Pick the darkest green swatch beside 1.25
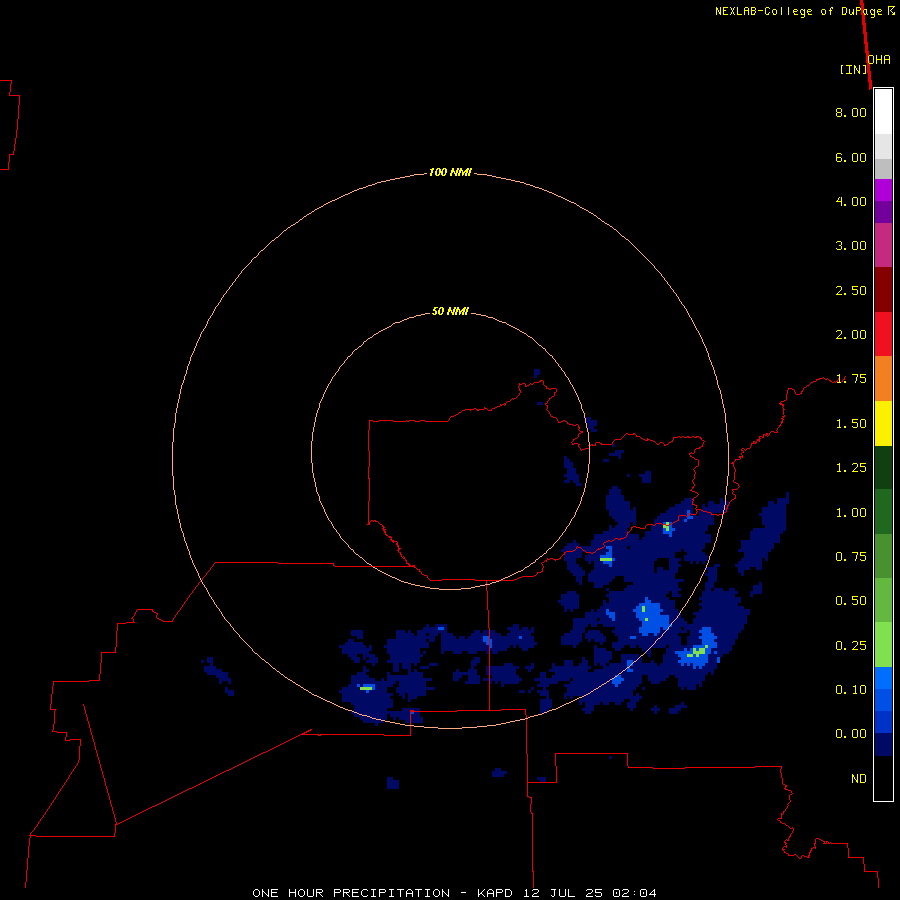 click(883, 467)
